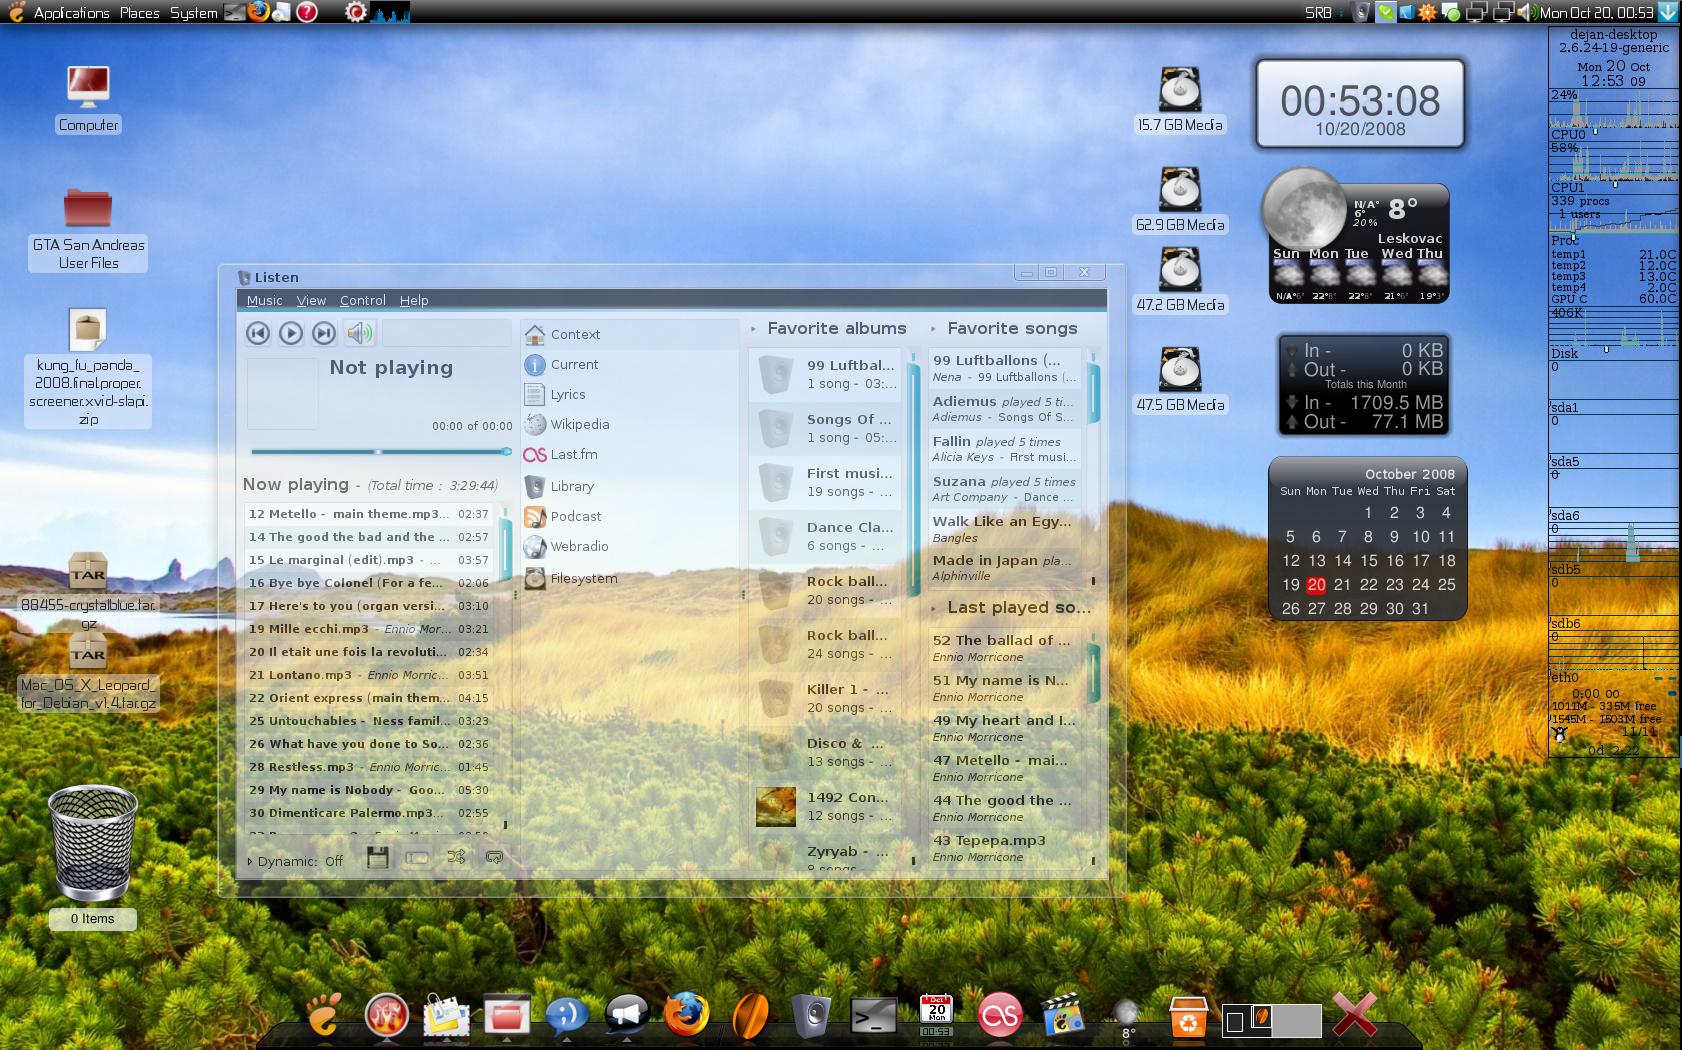Open the Control menu
Image resolution: width=1682 pixels, height=1050 pixels.
[362, 300]
